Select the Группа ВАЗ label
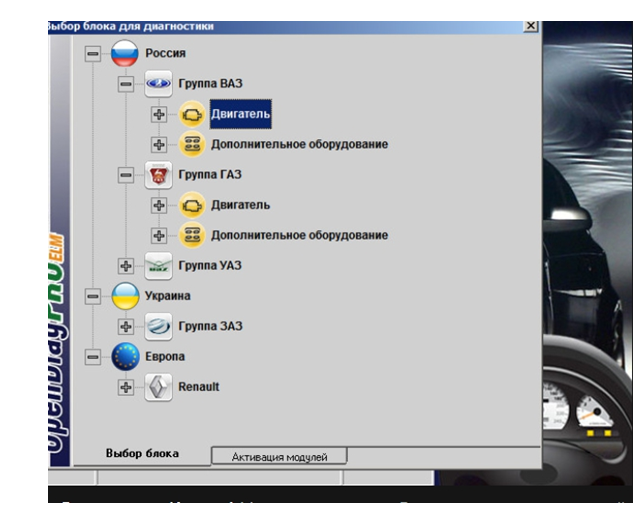The height and width of the screenshot is (511, 644). 210,84
